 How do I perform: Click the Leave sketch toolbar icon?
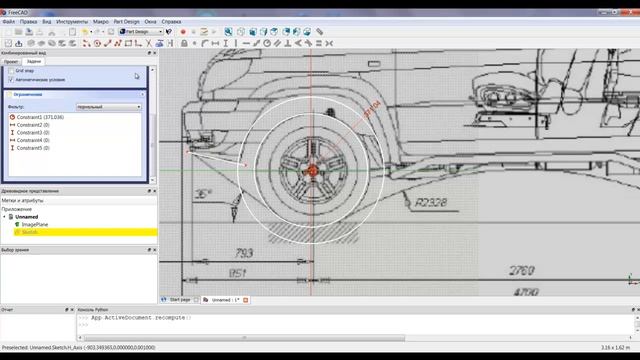19,43
